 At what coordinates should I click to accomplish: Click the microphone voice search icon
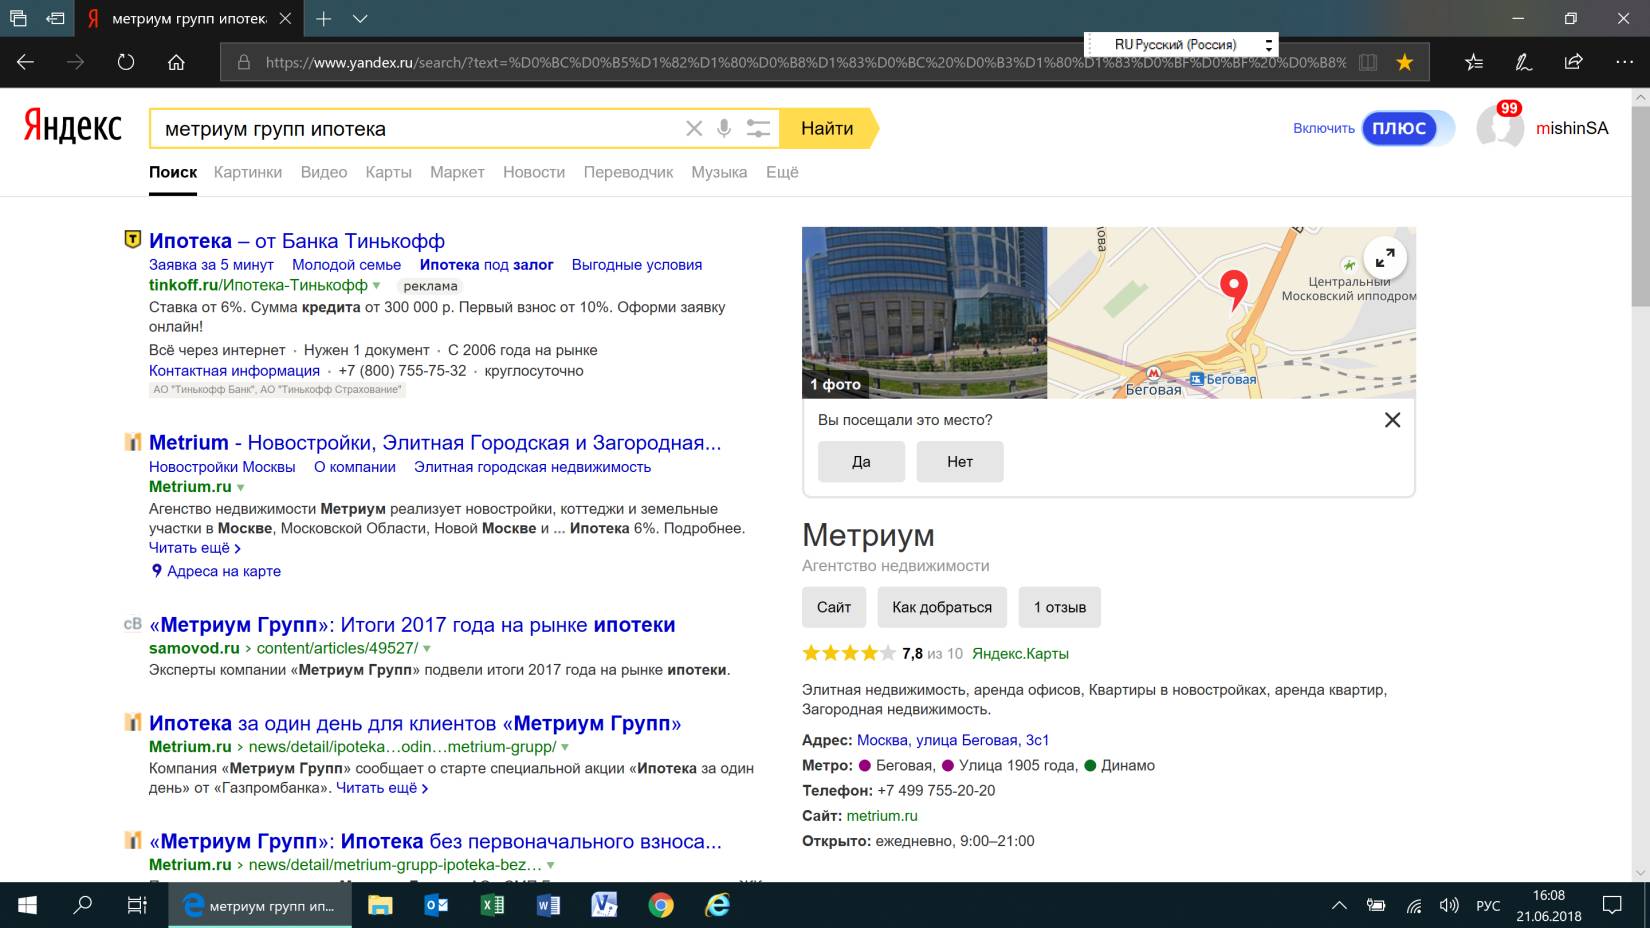click(724, 128)
